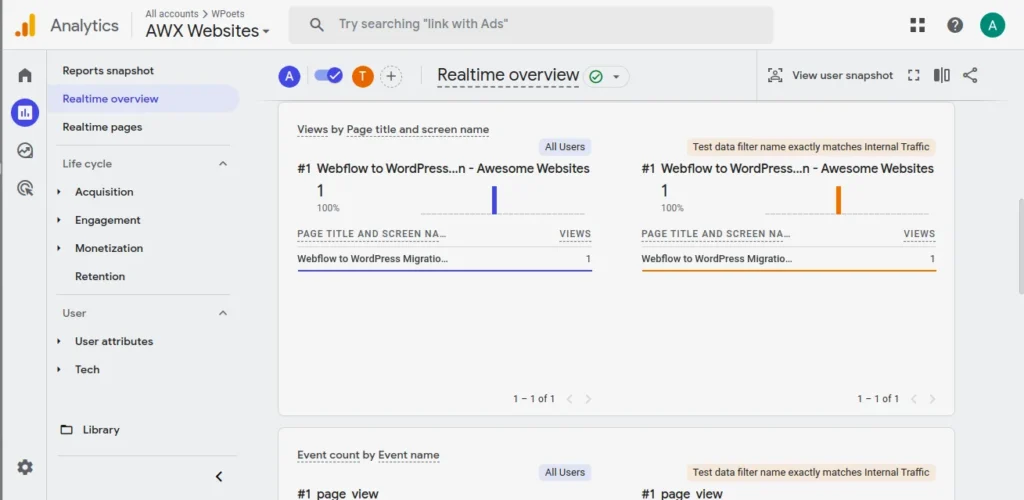Image resolution: width=1024 pixels, height=500 pixels.
Task: Open Reports bar chart icon
Action: coord(25,113)
